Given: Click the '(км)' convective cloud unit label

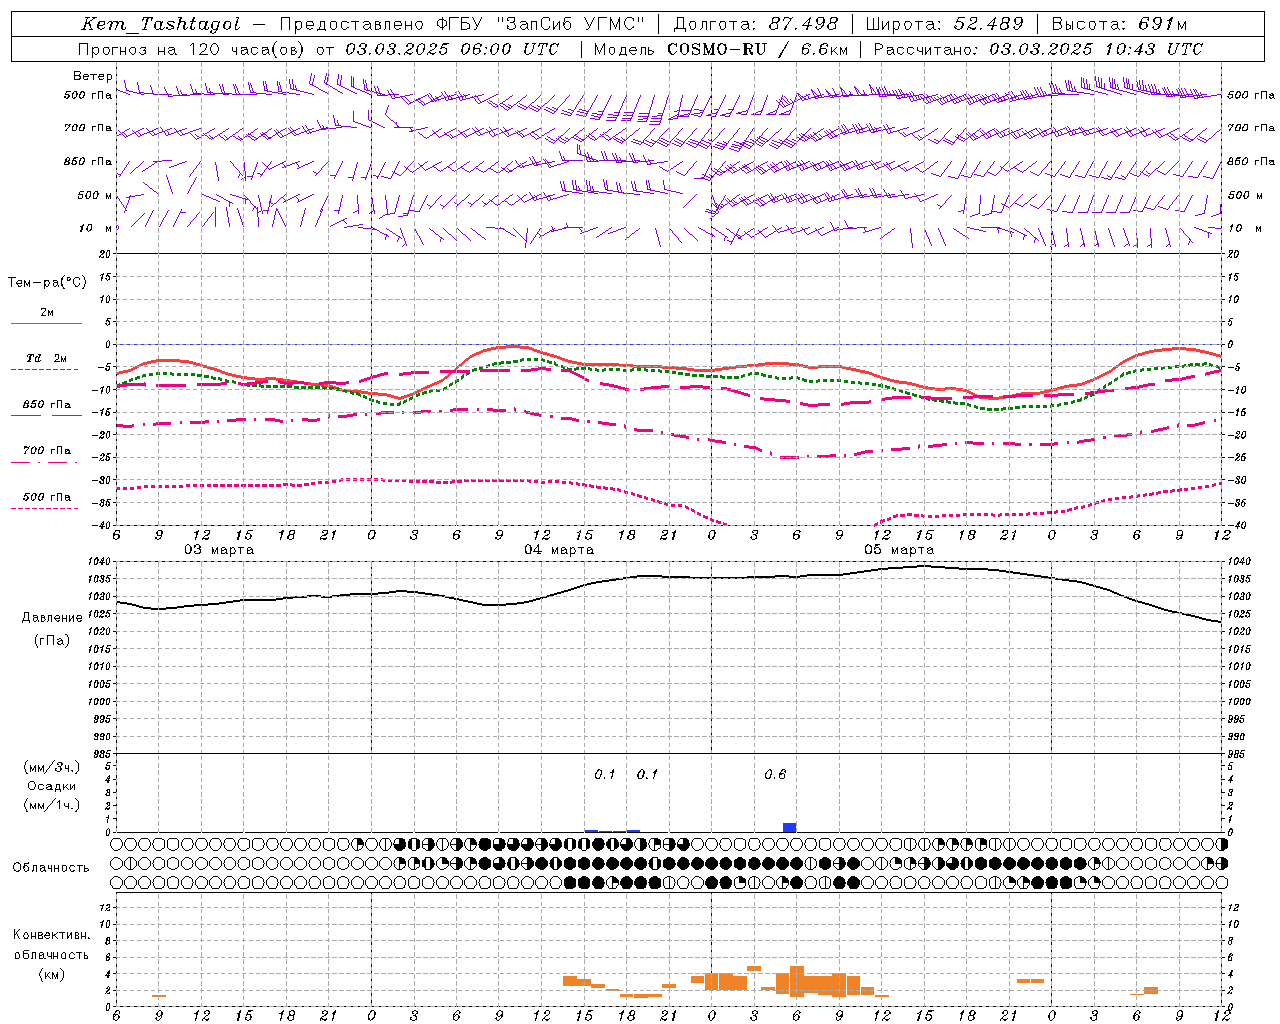Looking at the screenshot, I should pos(51,974).
